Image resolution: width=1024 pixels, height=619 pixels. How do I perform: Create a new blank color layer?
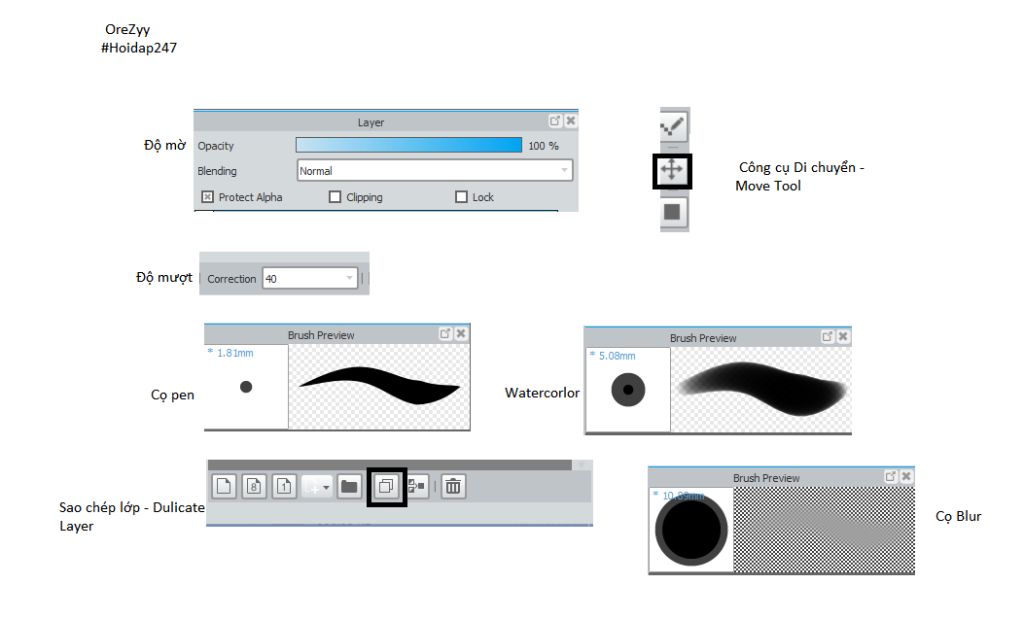(x=224, y=486)
